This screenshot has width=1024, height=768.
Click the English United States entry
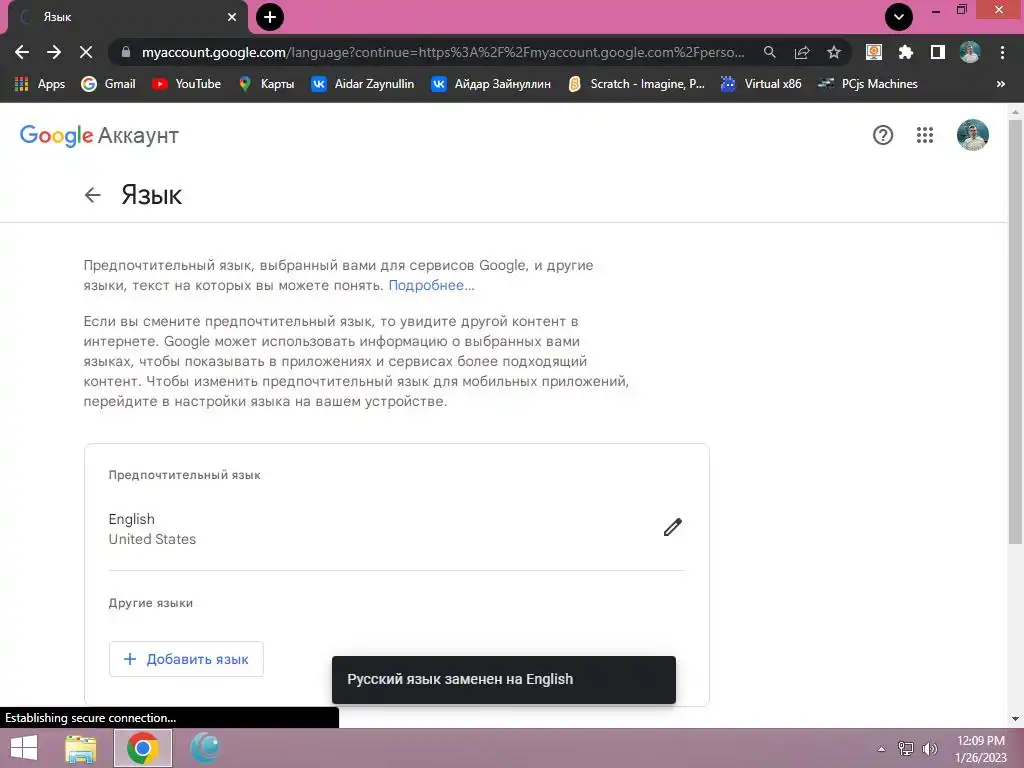point(396,529)
